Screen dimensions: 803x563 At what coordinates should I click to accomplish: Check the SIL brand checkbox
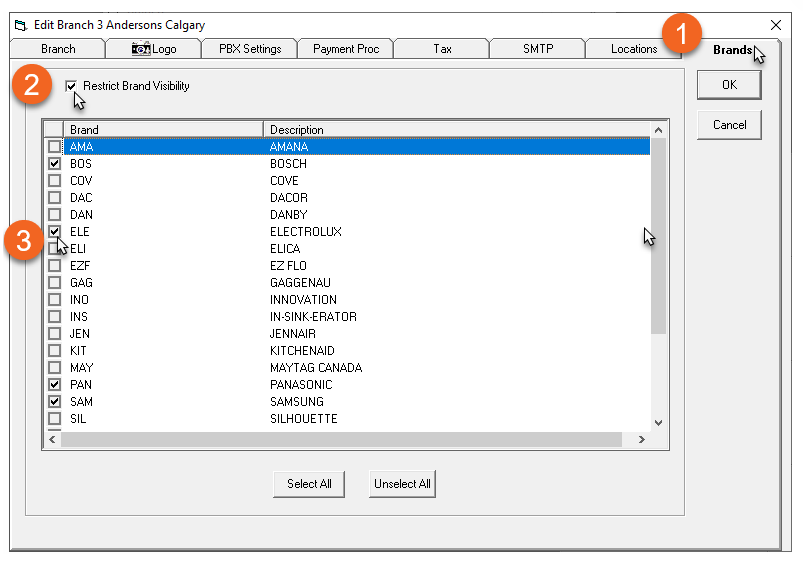pos(54,418)
